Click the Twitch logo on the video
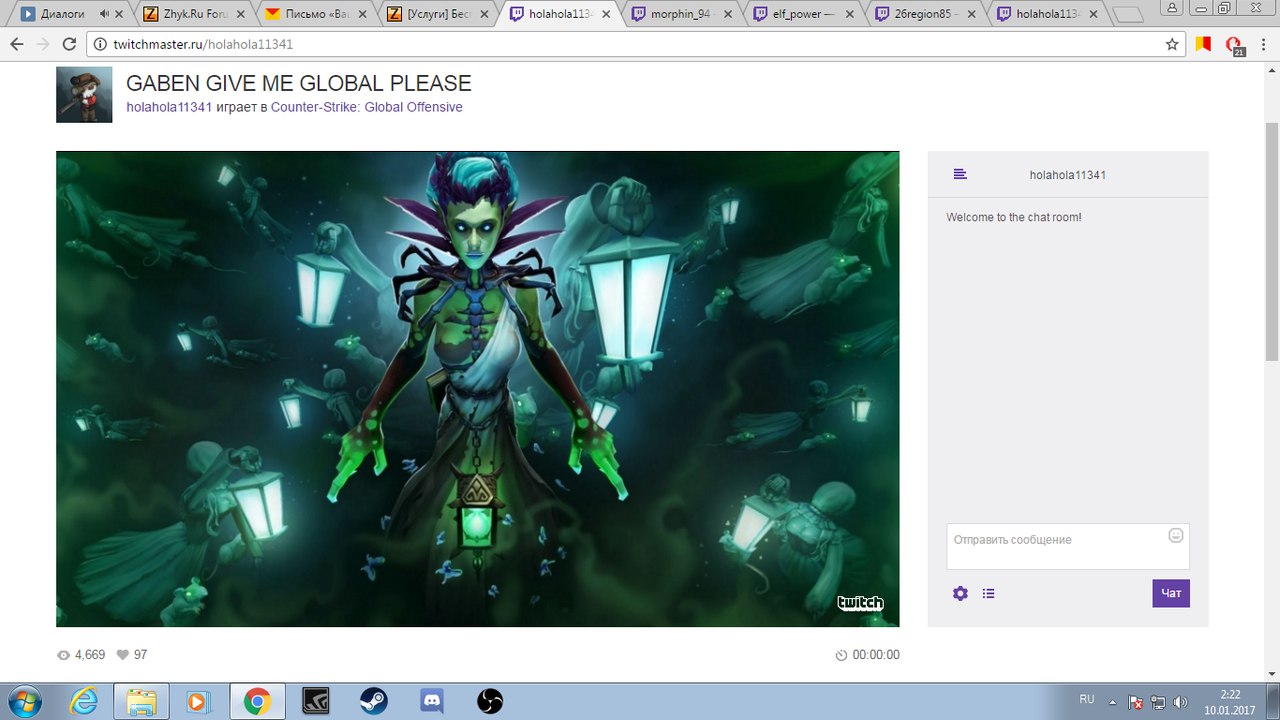 [860, 603]
